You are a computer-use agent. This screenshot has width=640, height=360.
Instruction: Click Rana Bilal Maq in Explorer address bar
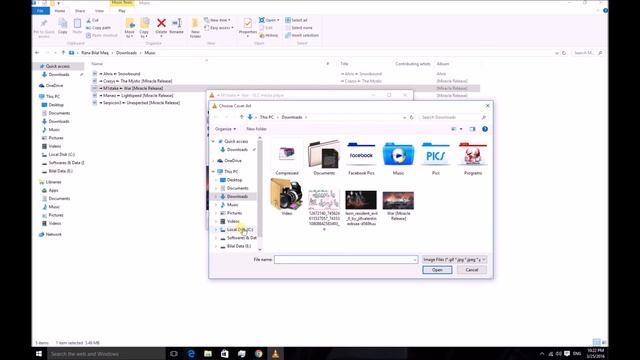[x=95, y=53]
